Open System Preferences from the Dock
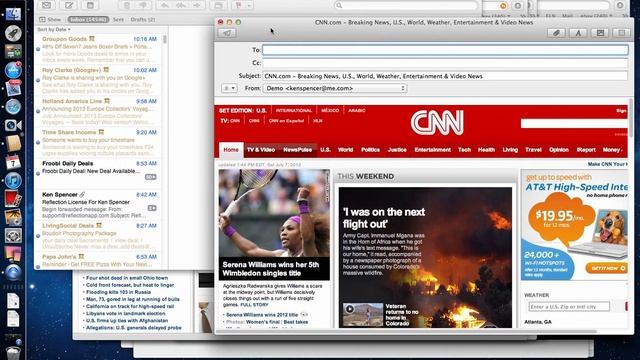 13,236
